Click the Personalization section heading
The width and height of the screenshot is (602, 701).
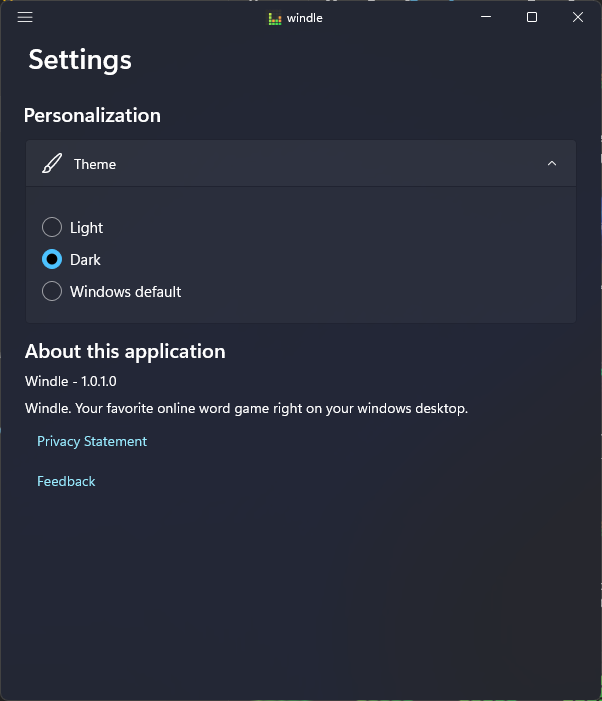click(92, 115)
